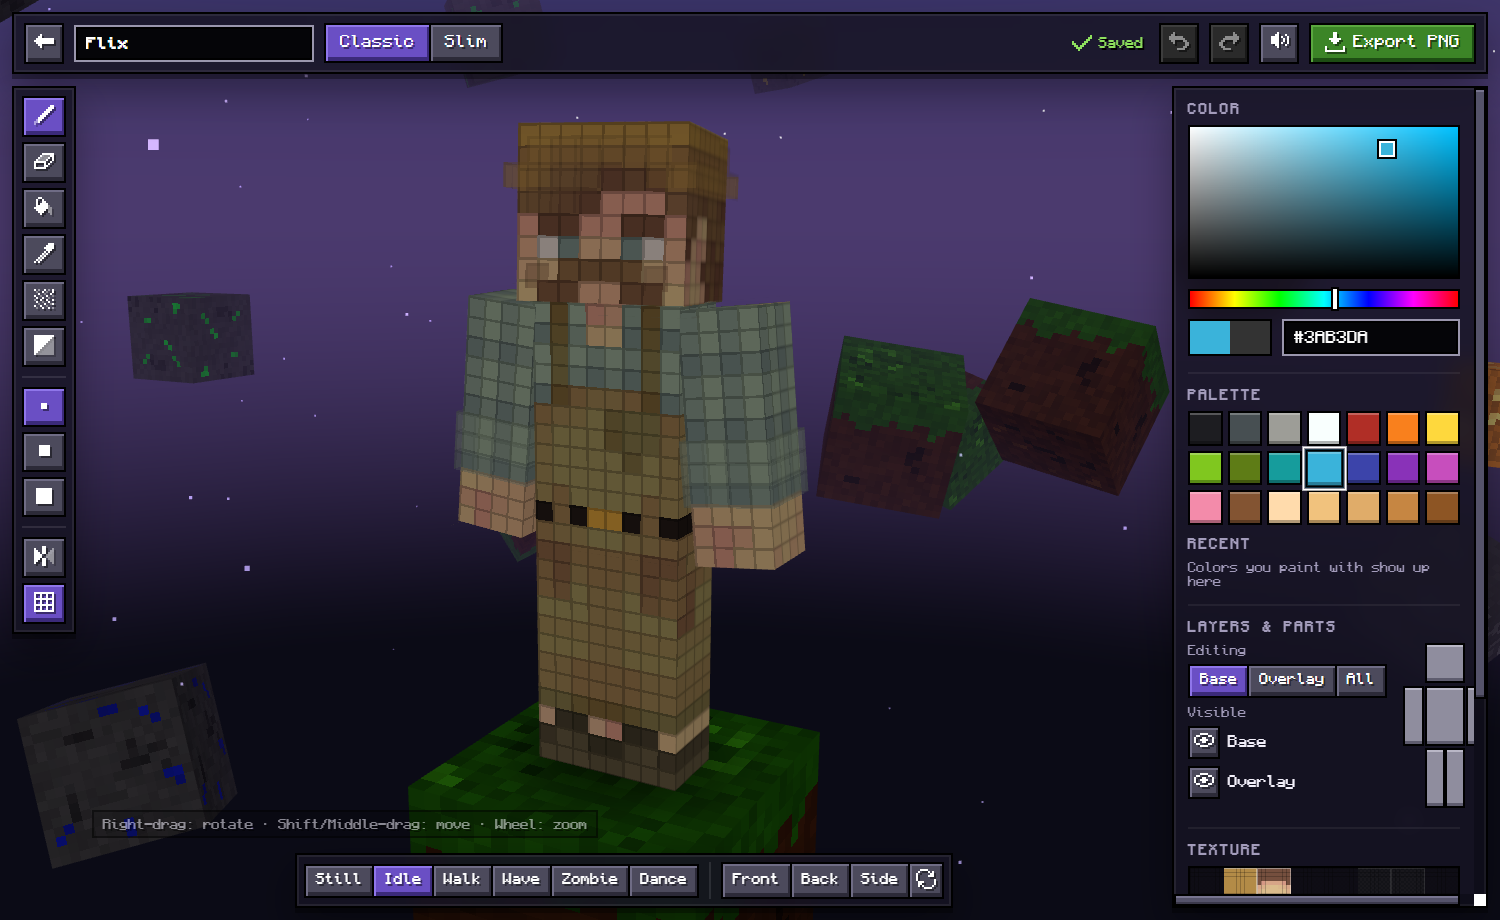Toggle the Mirror symmetry tool

[x=44, y=557]
